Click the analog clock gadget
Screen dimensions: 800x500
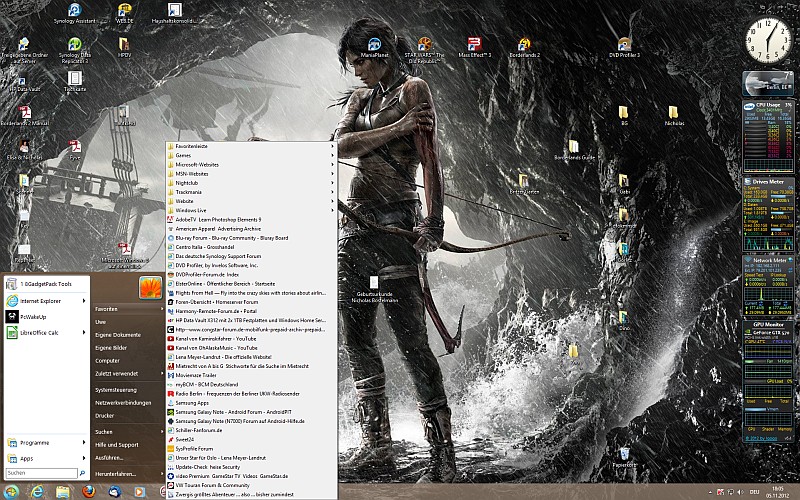click(x=768, y=40)
